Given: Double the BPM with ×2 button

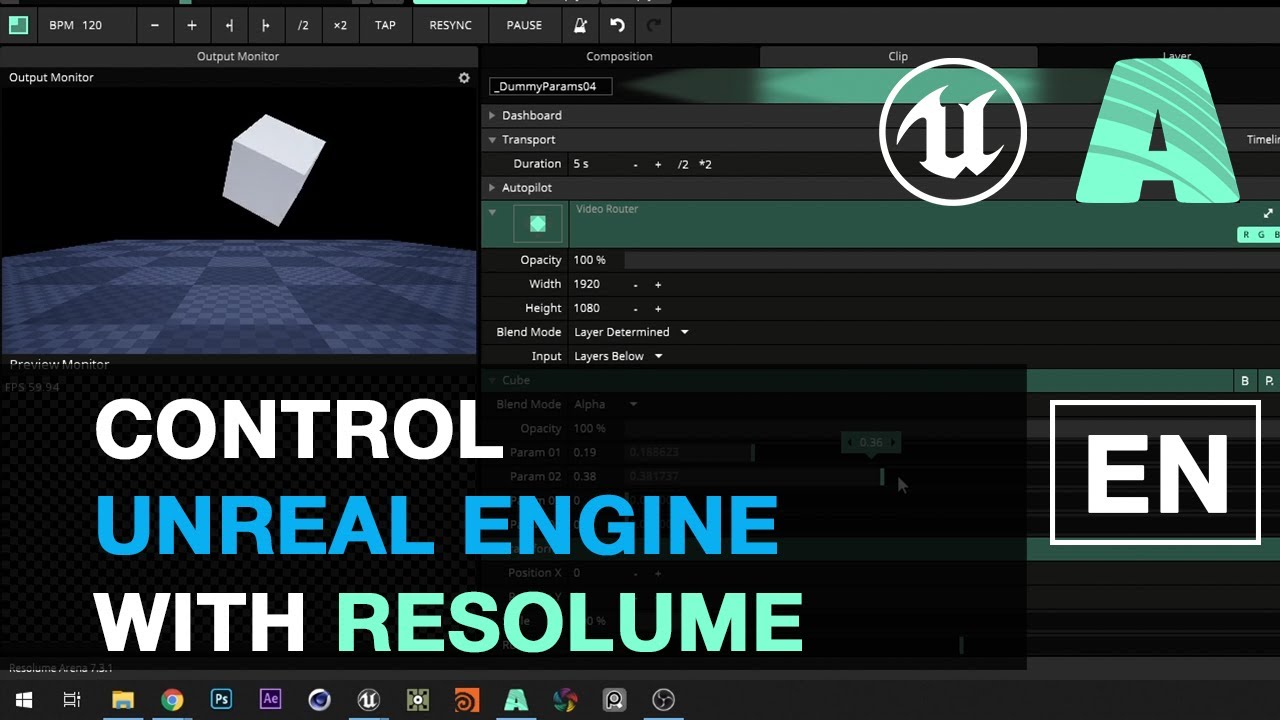Looking at the screenshot, I should point(340,25).
